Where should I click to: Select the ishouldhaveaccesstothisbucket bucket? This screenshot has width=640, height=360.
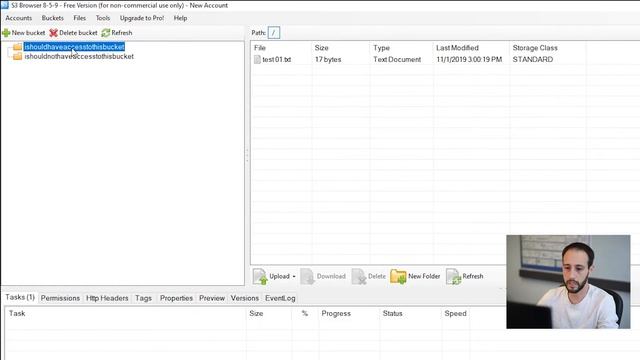point(74,47)
